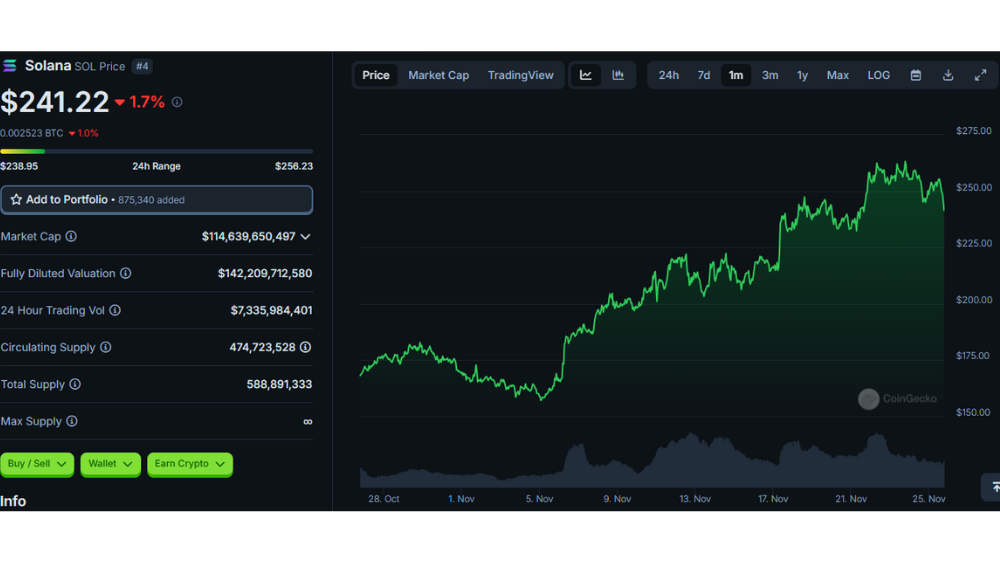1000x562 pixels.
Task: Select the Max time range
Action: coord(837,75)
